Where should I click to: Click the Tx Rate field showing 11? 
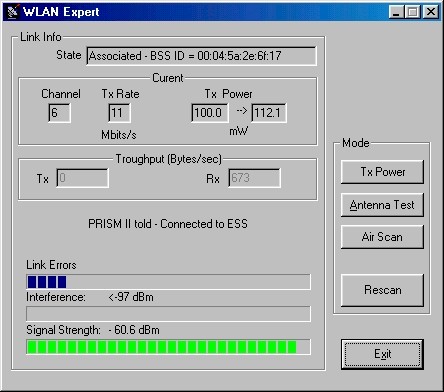click(x=119, y=113)
